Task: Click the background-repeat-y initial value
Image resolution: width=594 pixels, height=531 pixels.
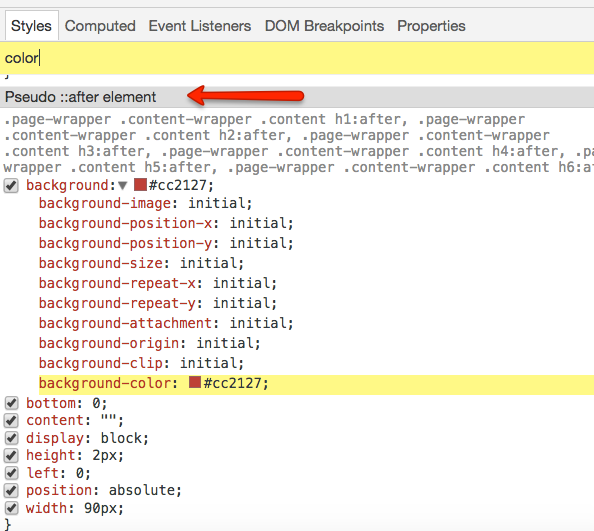Action: [242, 303]
